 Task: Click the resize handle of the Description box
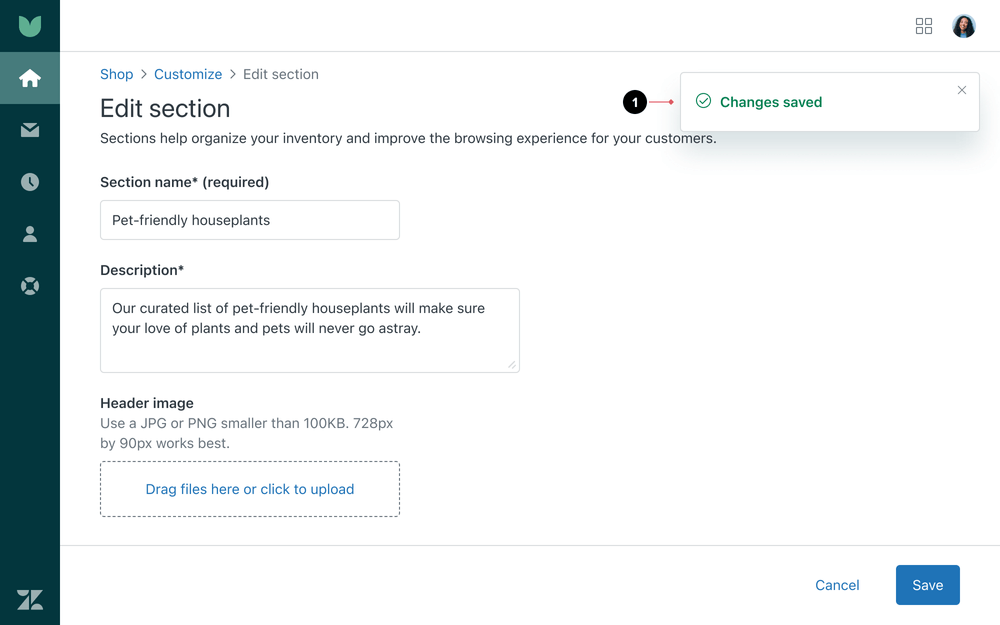(512, 366)
